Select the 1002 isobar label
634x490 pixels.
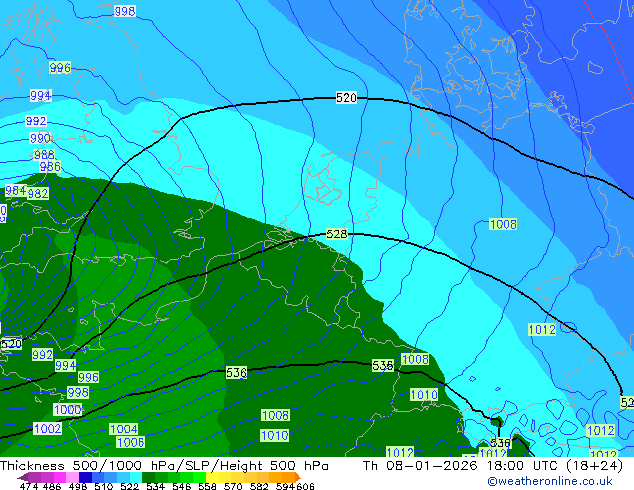point(48,429)
